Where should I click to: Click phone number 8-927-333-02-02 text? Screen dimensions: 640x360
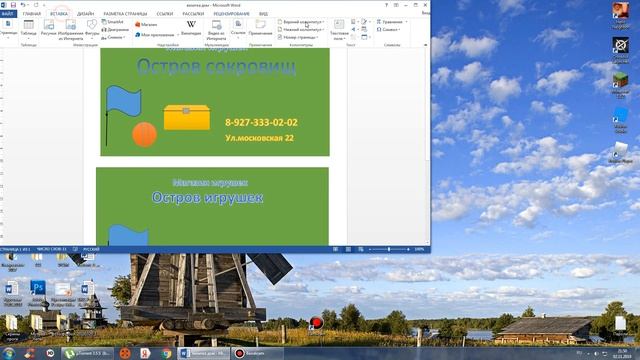[261, 122]
